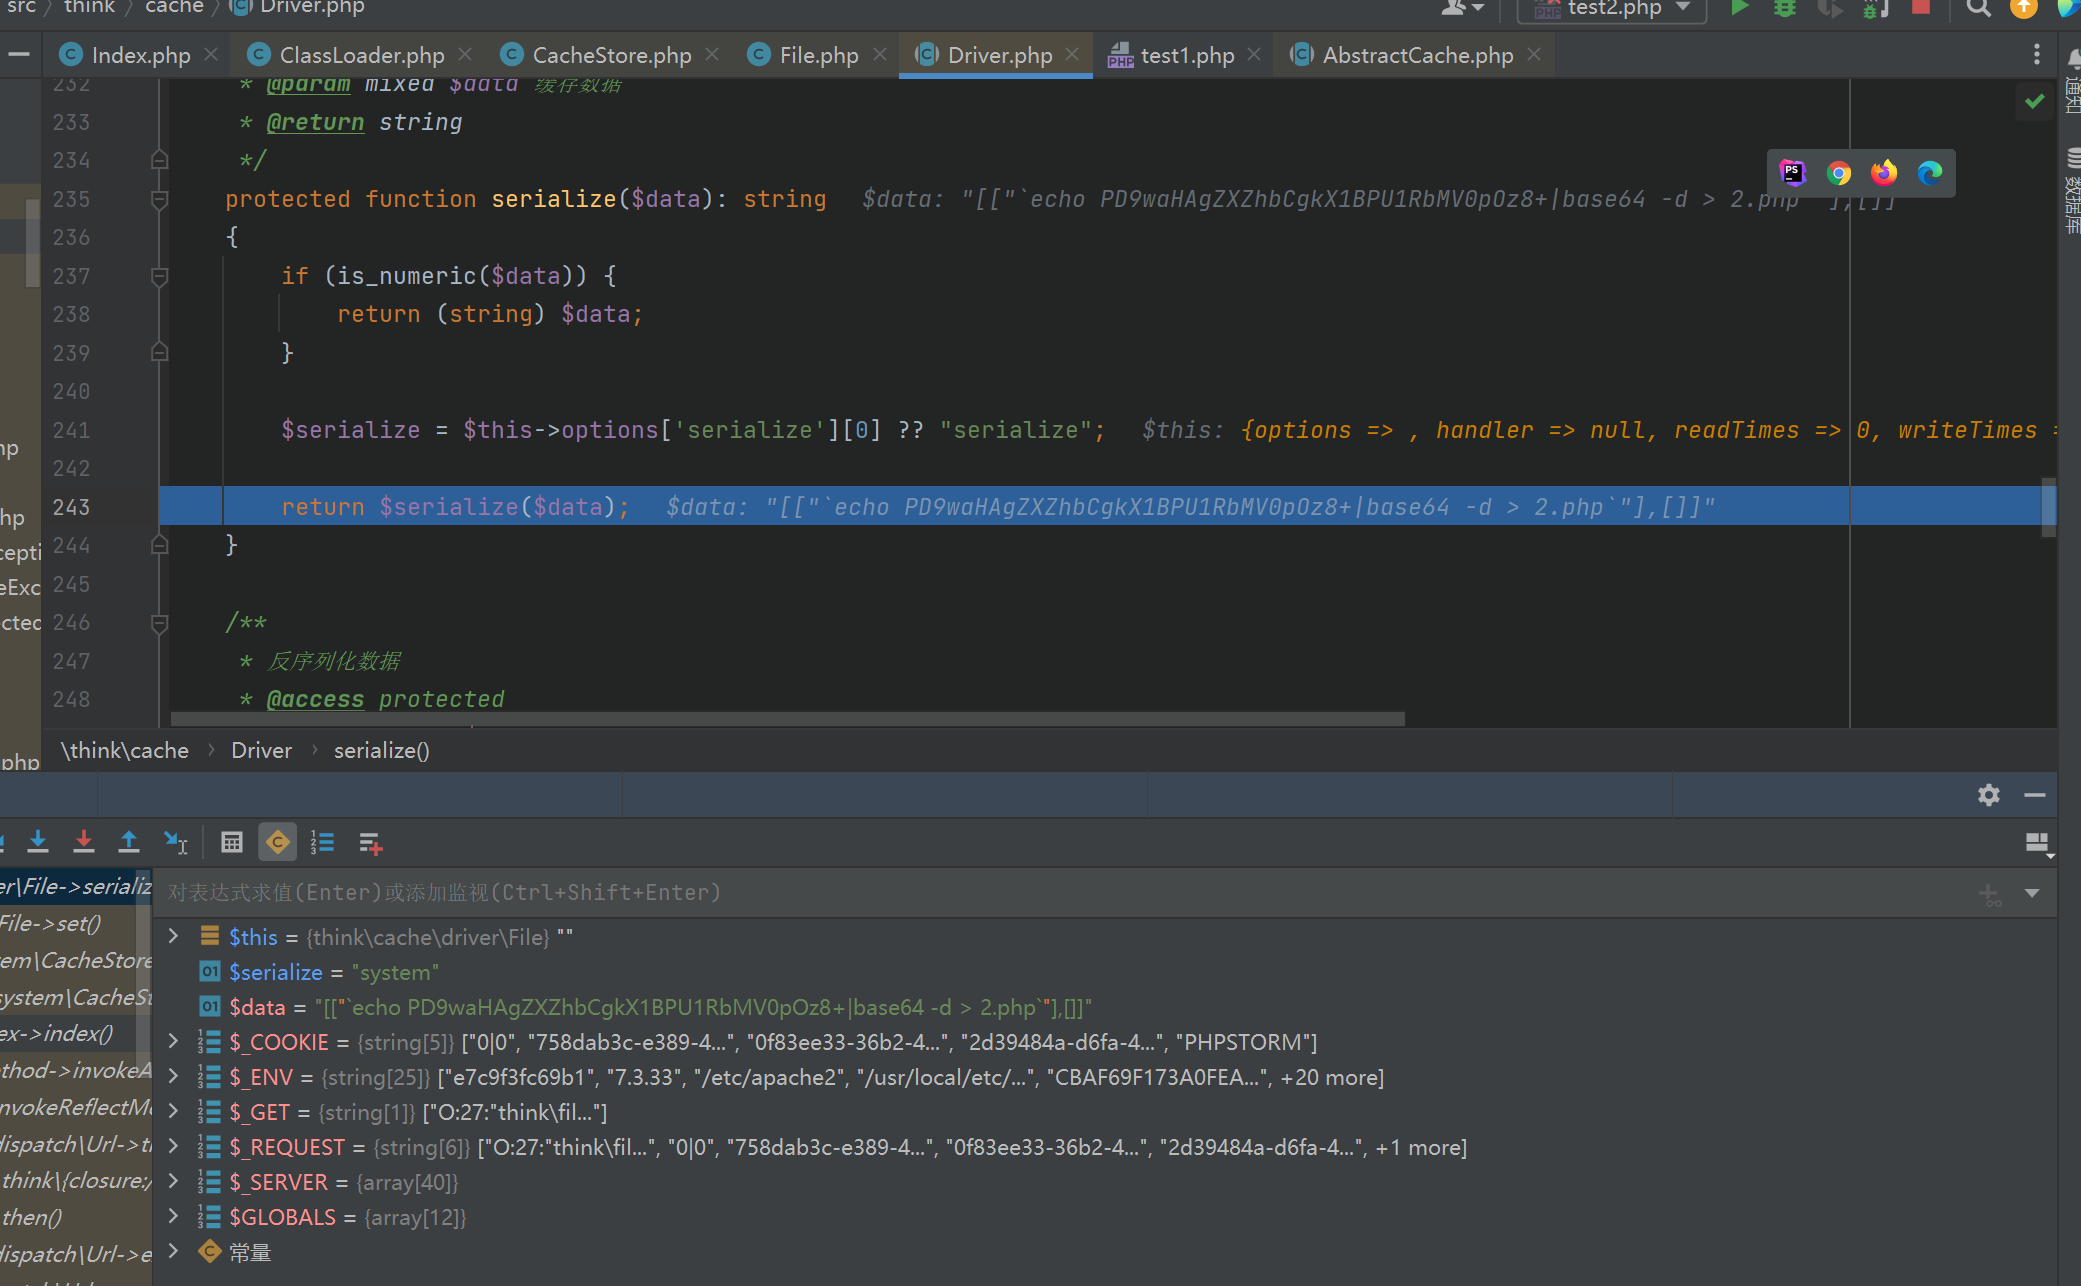Click the editor horizontal scrollbar
Image resolution: width=2081 pixels, height=1286 pixels.
click(x=788, y=719)
